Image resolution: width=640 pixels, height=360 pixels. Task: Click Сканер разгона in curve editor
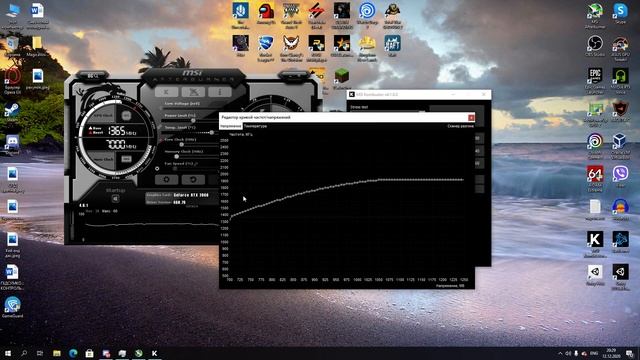click(x=460, y=126)
